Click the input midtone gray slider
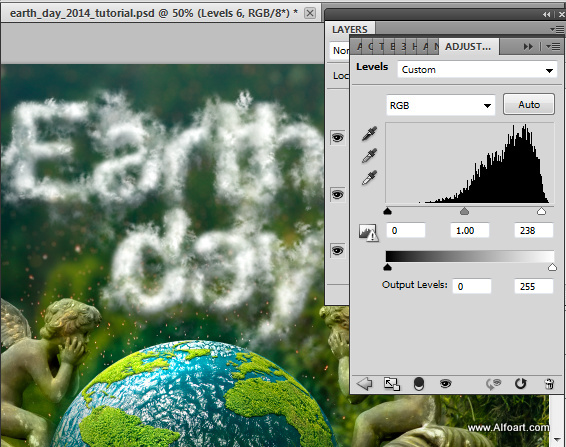This screenshot has height=447, width=566. (465, 211)
